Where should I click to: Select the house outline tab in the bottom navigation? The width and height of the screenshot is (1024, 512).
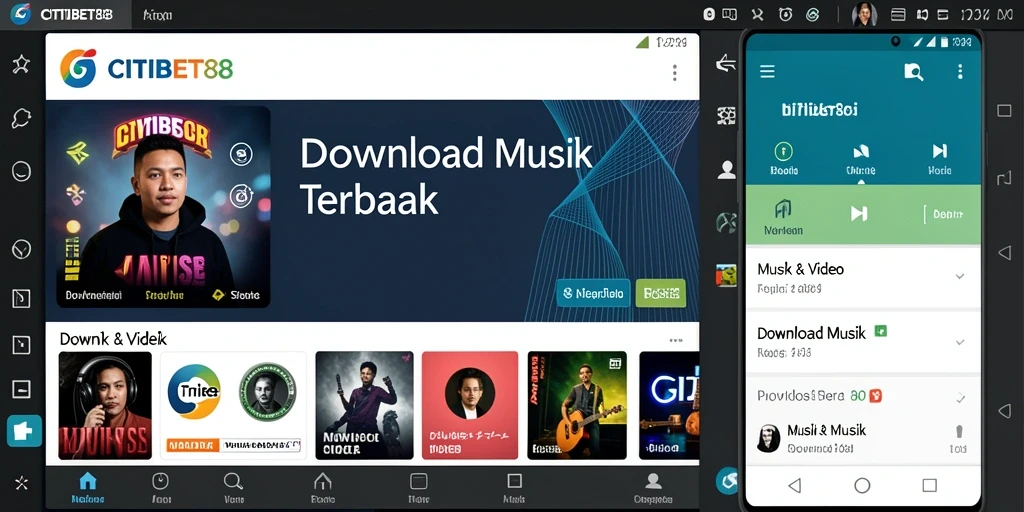point(323,489)
